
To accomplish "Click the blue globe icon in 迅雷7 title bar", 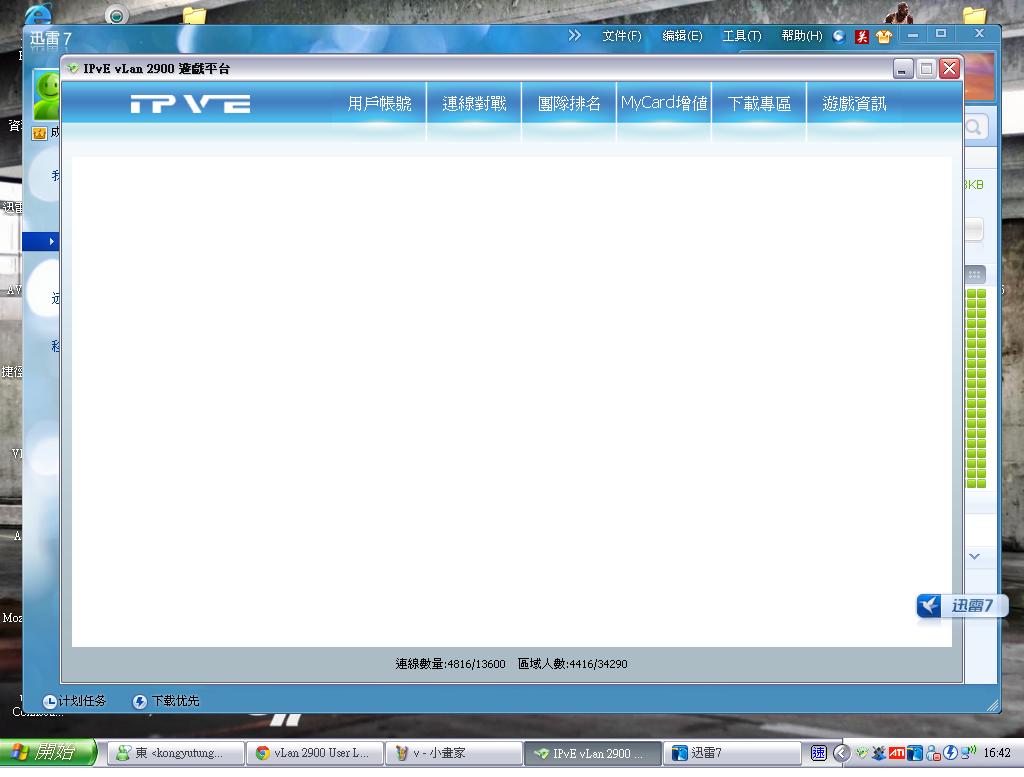I will (839, 37).
